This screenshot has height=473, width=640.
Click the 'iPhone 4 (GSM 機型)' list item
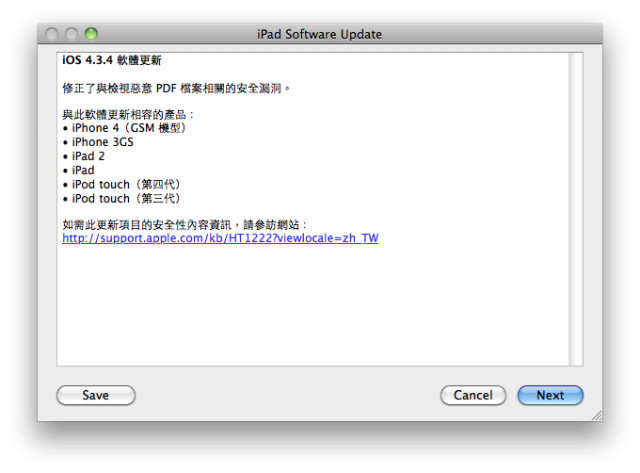pos(125,128)
